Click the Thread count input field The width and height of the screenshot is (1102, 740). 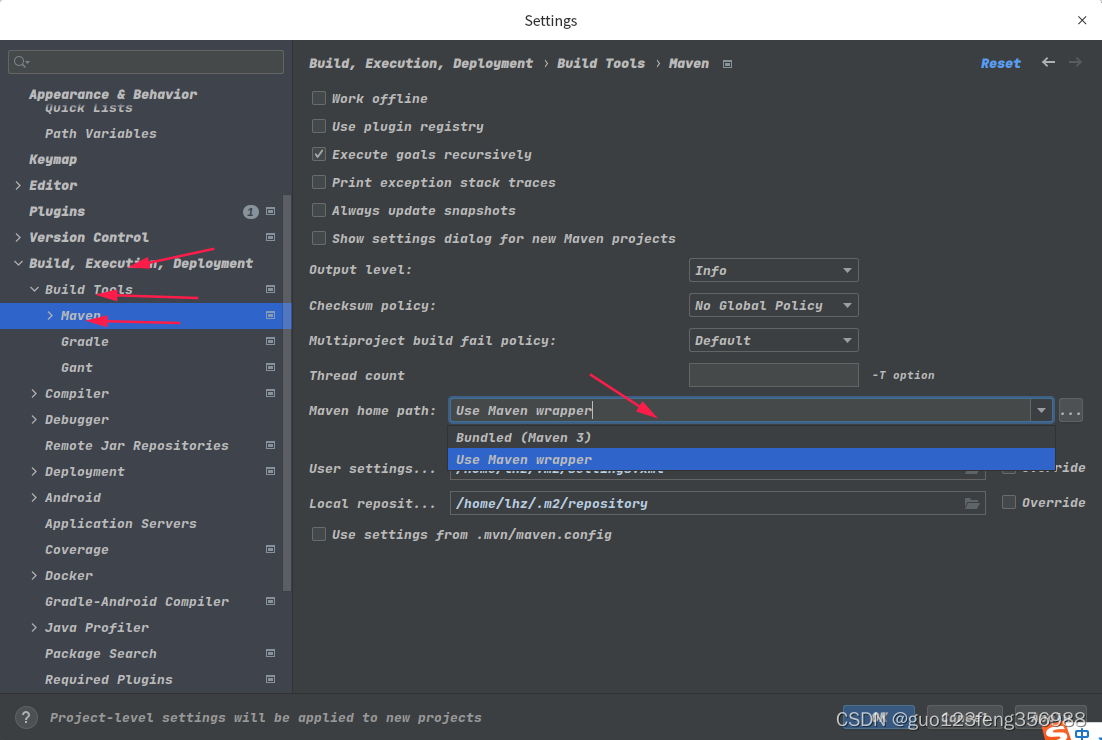tap(773, 375)
